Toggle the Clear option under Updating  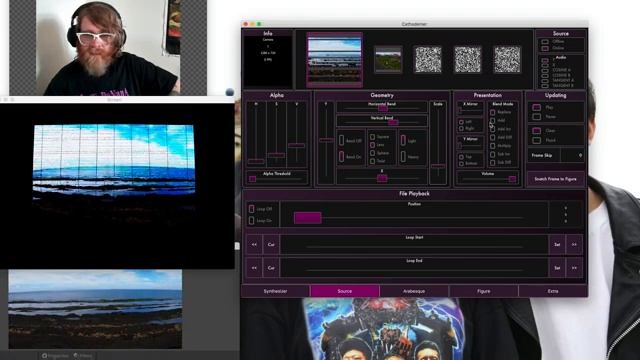pyautogui.click(x=537, y=131)
